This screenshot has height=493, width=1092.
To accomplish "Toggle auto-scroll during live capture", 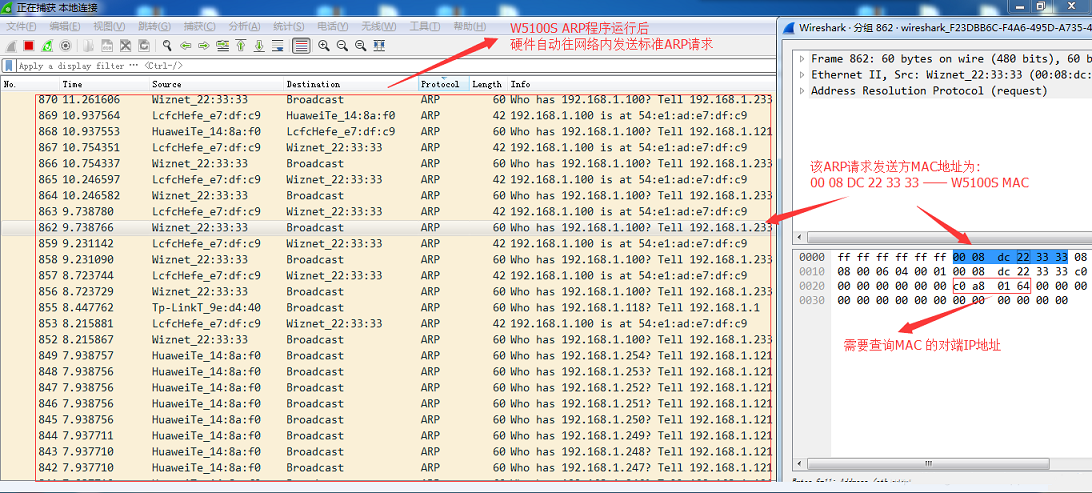I will point(277,46).
